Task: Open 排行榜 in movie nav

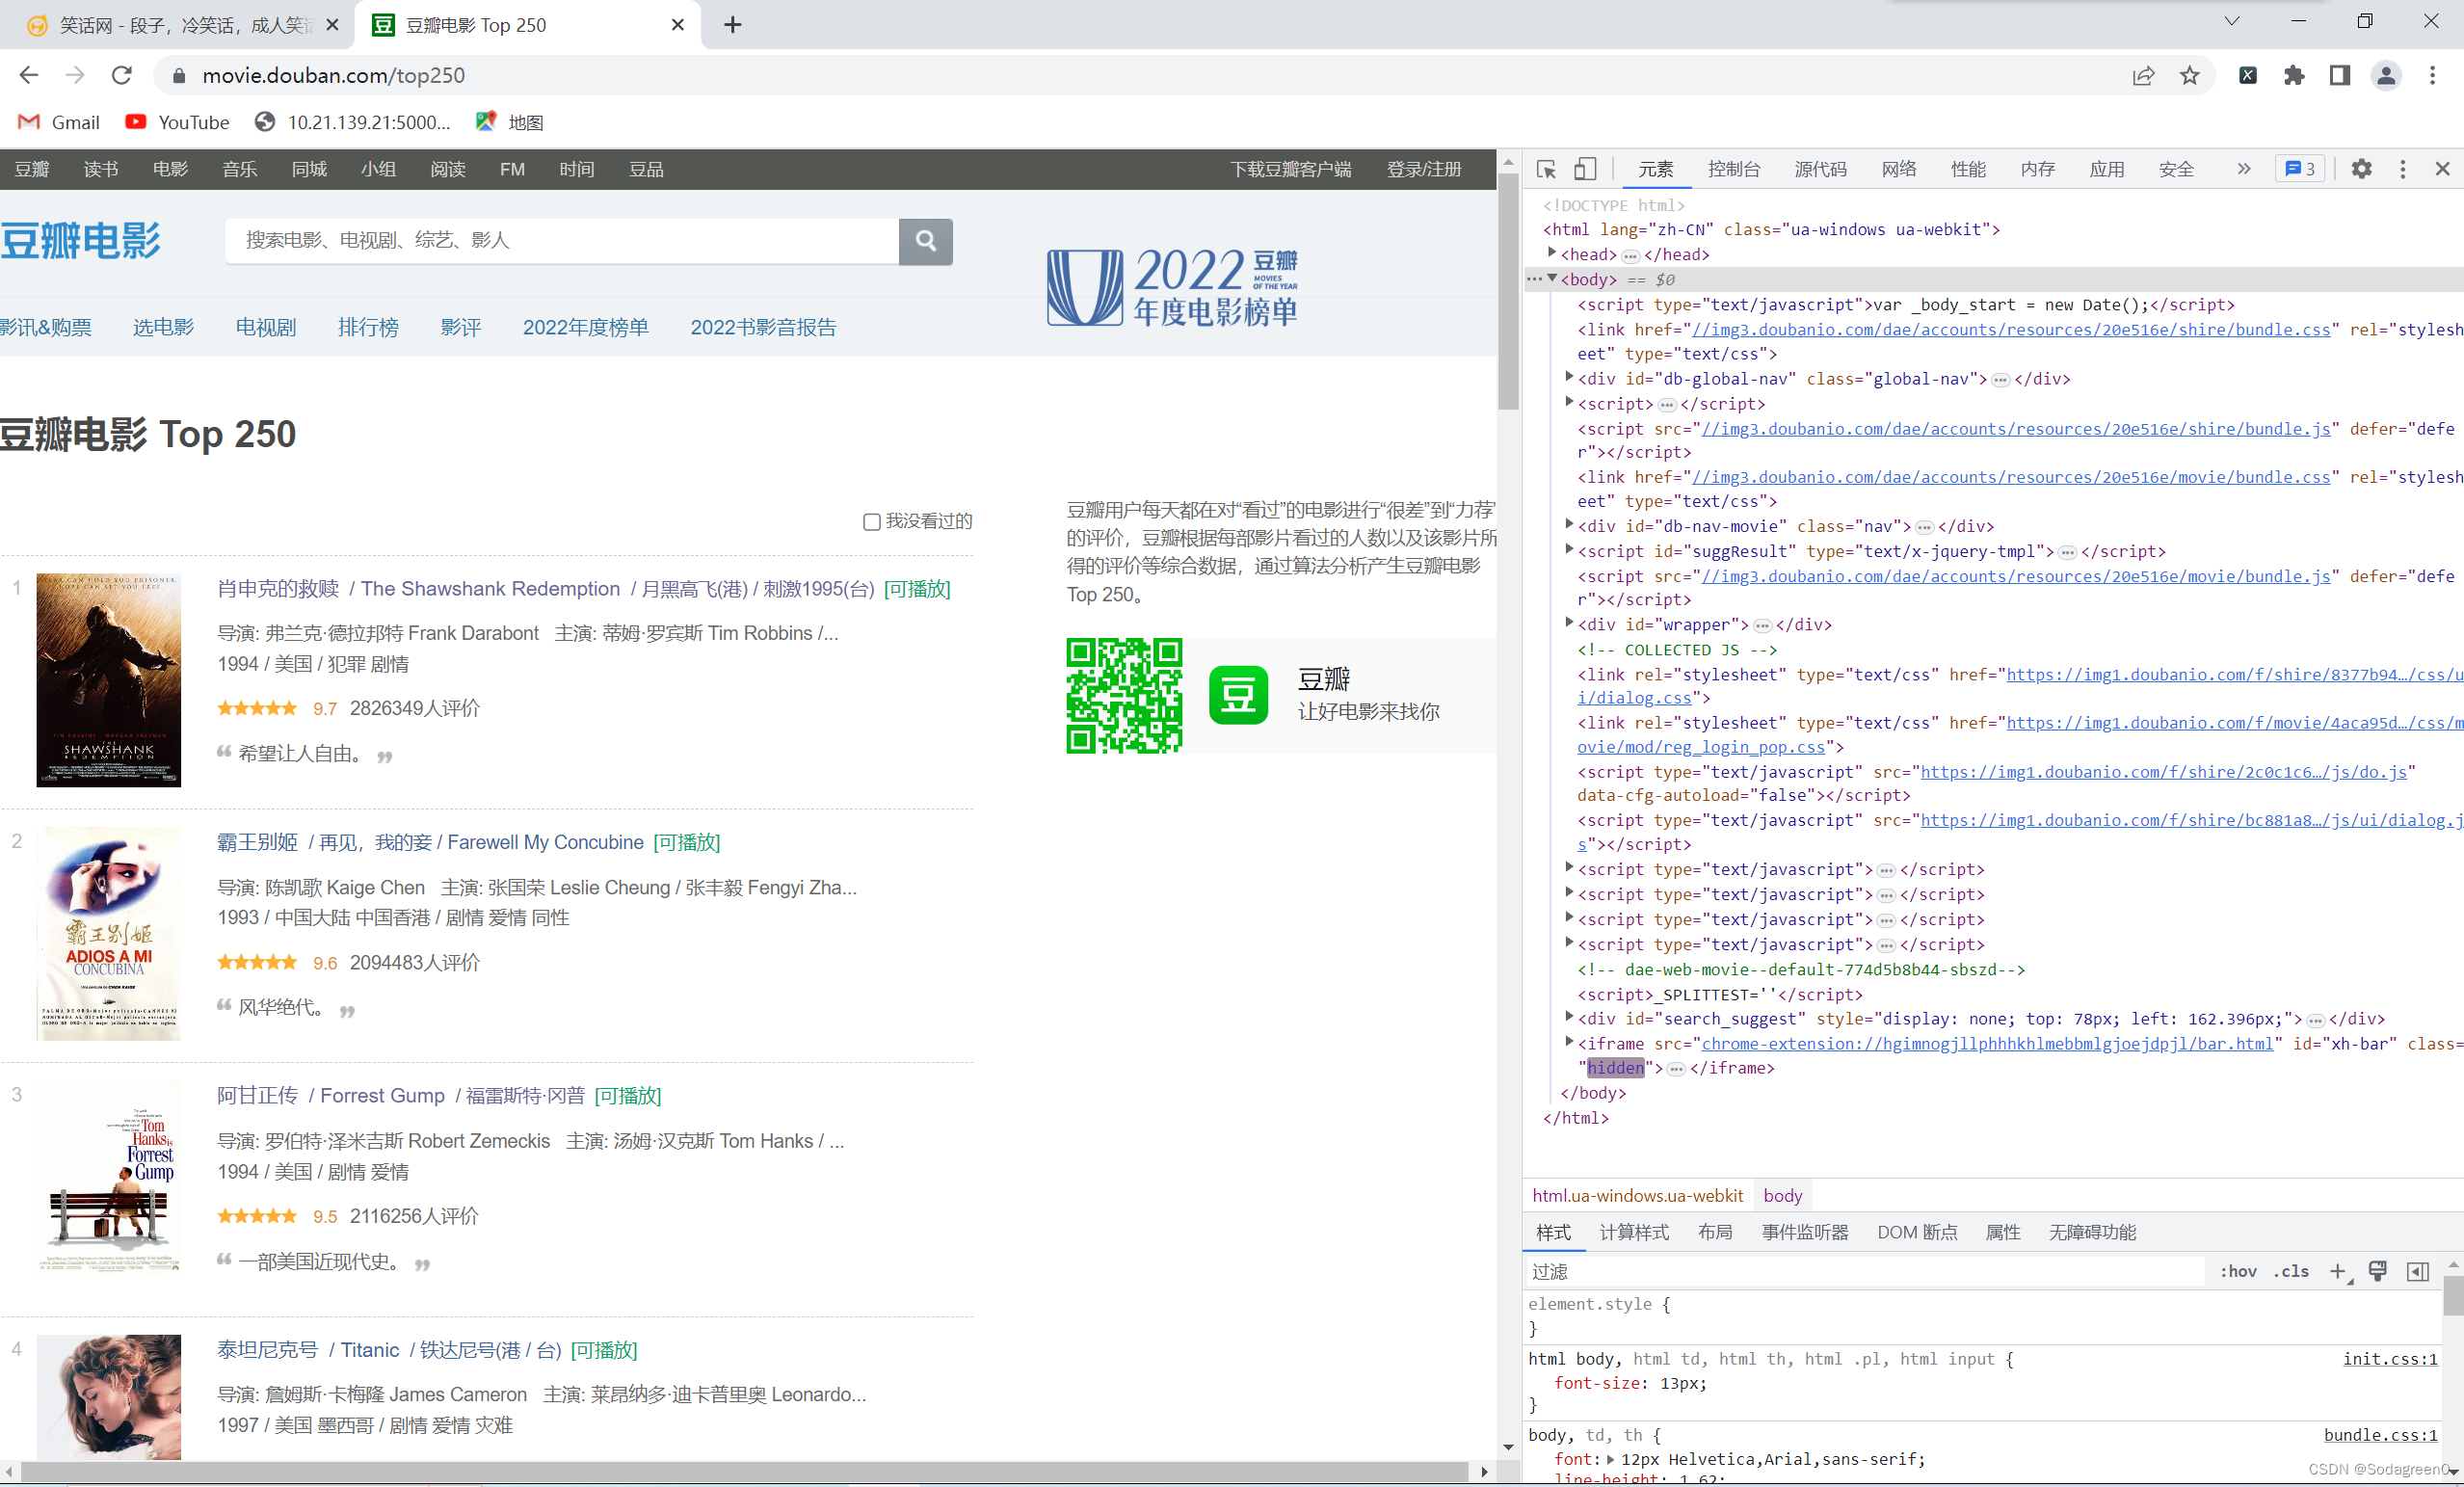Action: coord(368,327)
